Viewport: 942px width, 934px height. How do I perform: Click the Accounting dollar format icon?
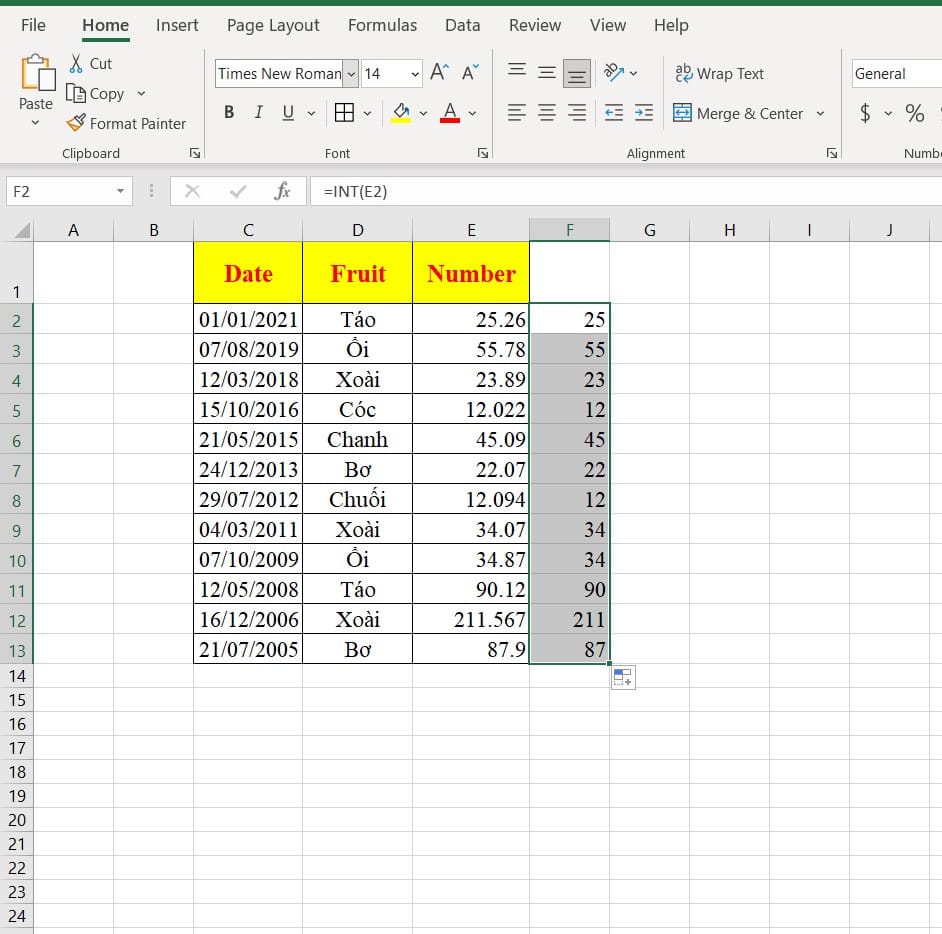pos(865,113)
